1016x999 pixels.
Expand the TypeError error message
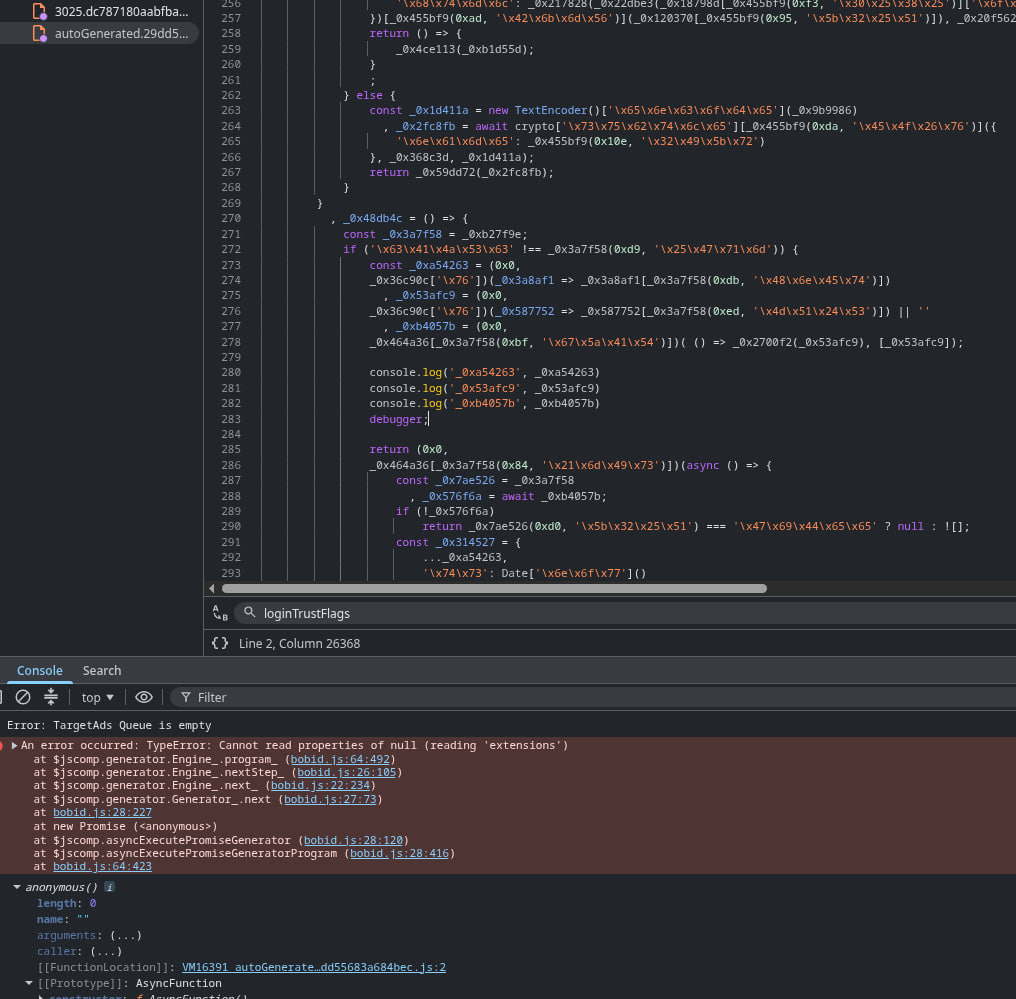pos(14,746)
